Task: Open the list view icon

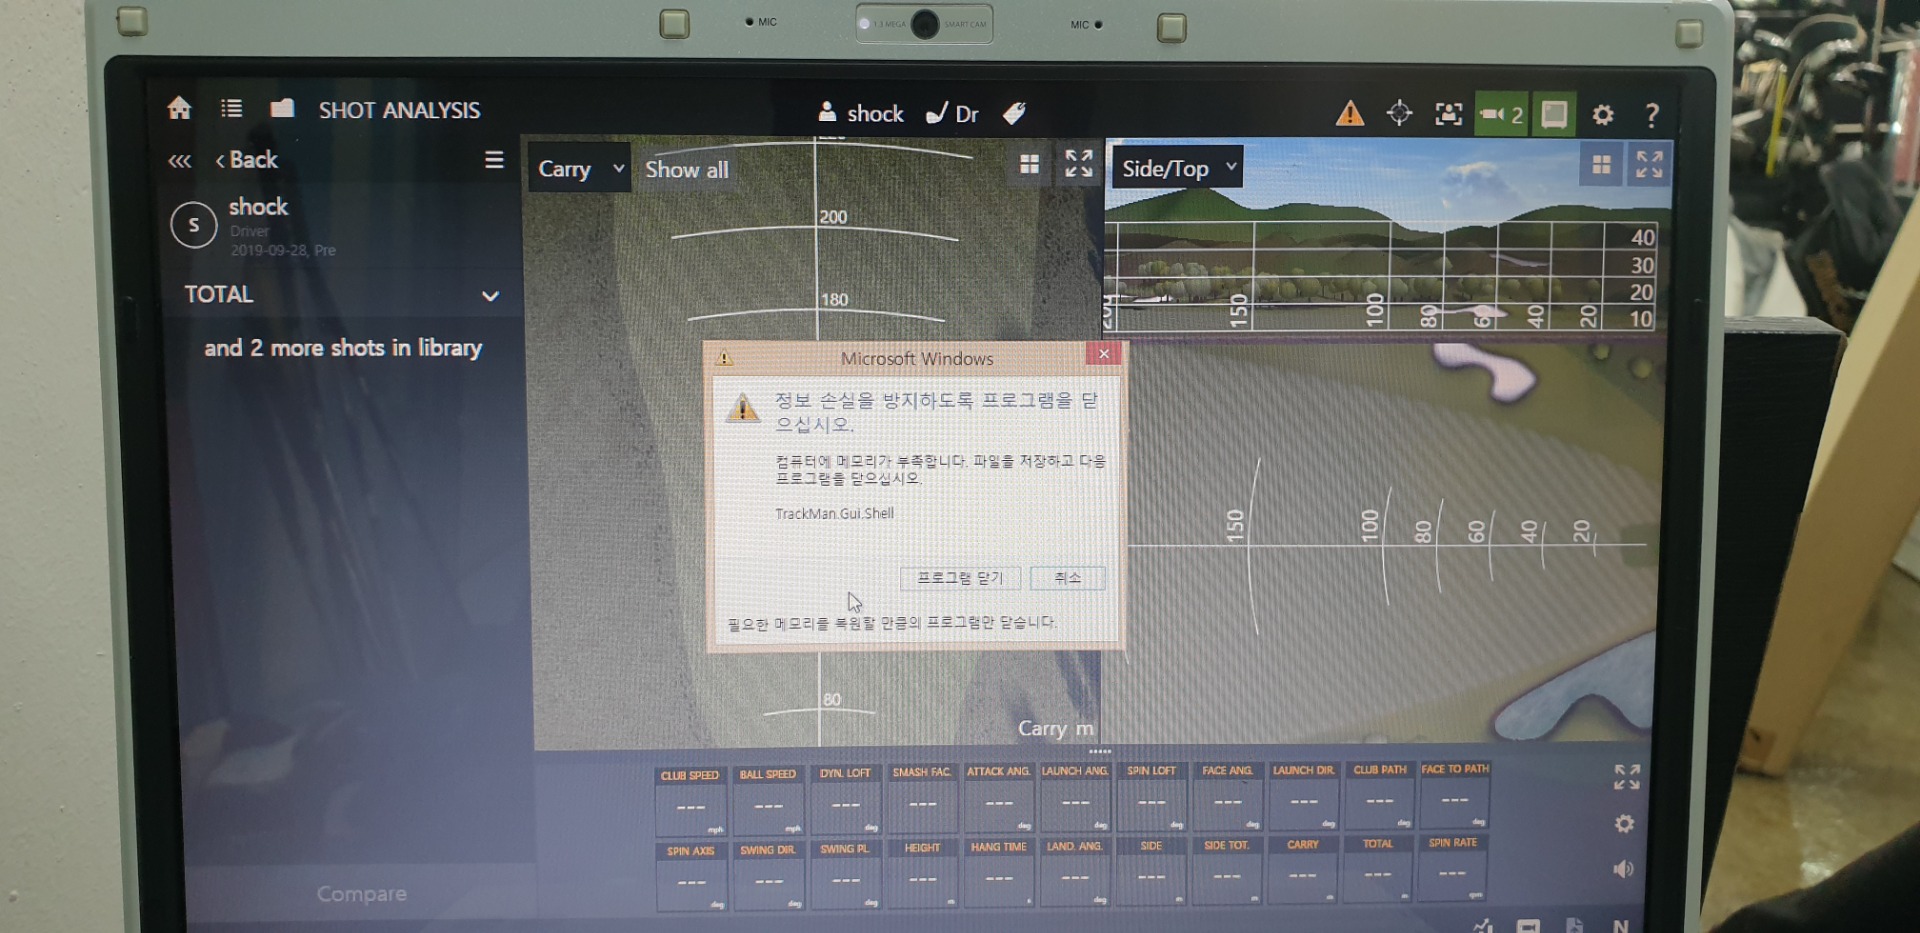Action: [x=231, y=108]
